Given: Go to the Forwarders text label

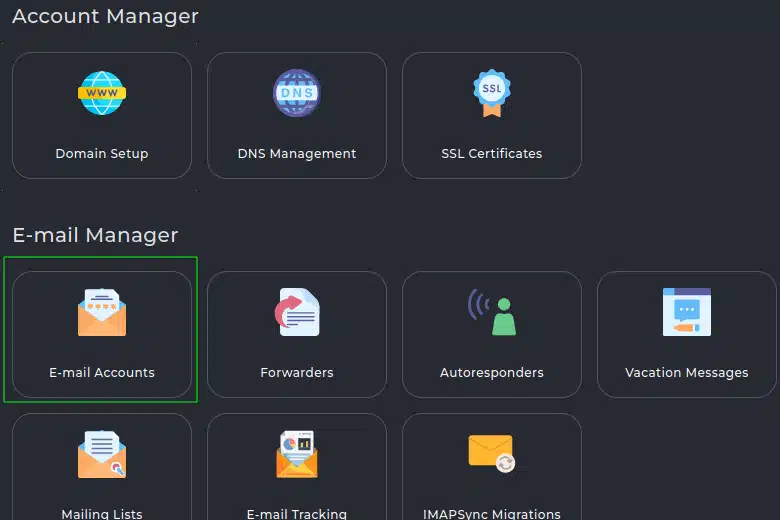Looking at the screenshot, I should pos(297,373).
